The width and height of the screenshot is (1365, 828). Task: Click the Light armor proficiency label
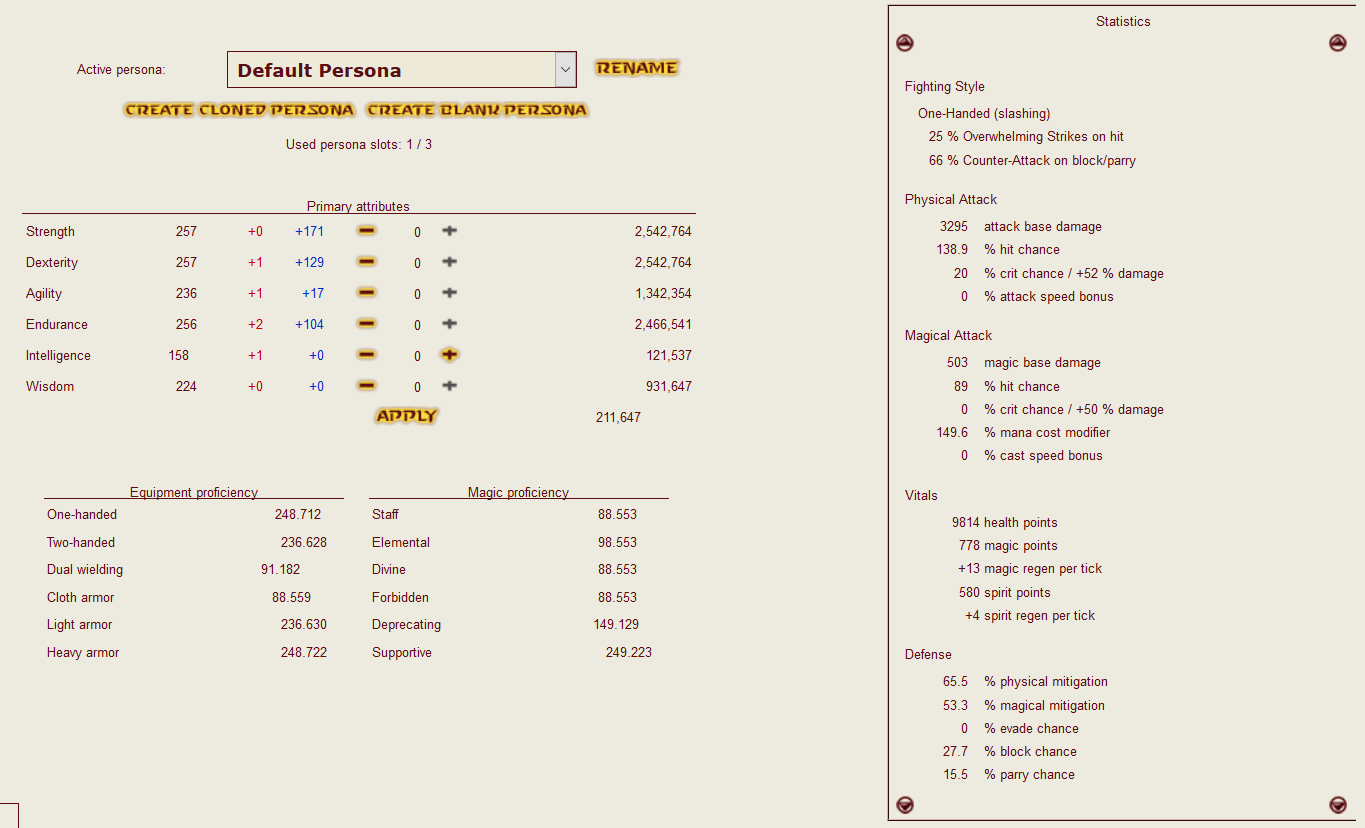(80, 625)
